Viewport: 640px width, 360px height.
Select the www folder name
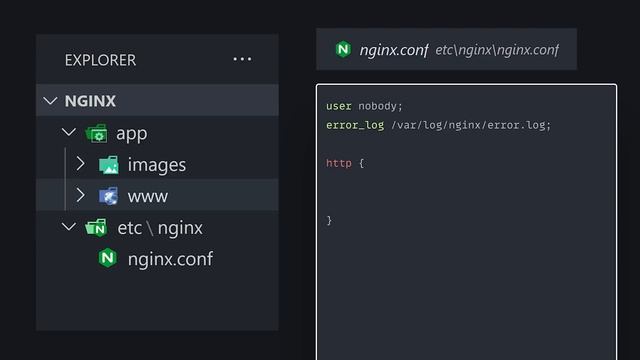pyautogui.click(x=148, y=197)
